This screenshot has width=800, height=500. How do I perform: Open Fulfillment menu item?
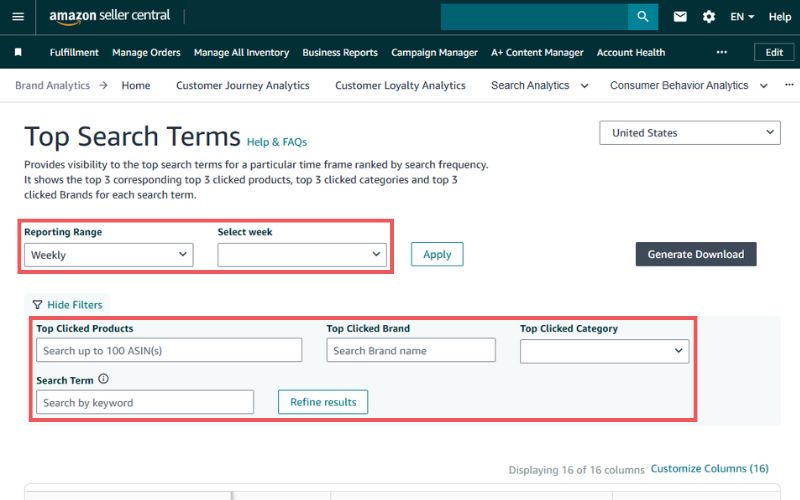click(74, 52)
